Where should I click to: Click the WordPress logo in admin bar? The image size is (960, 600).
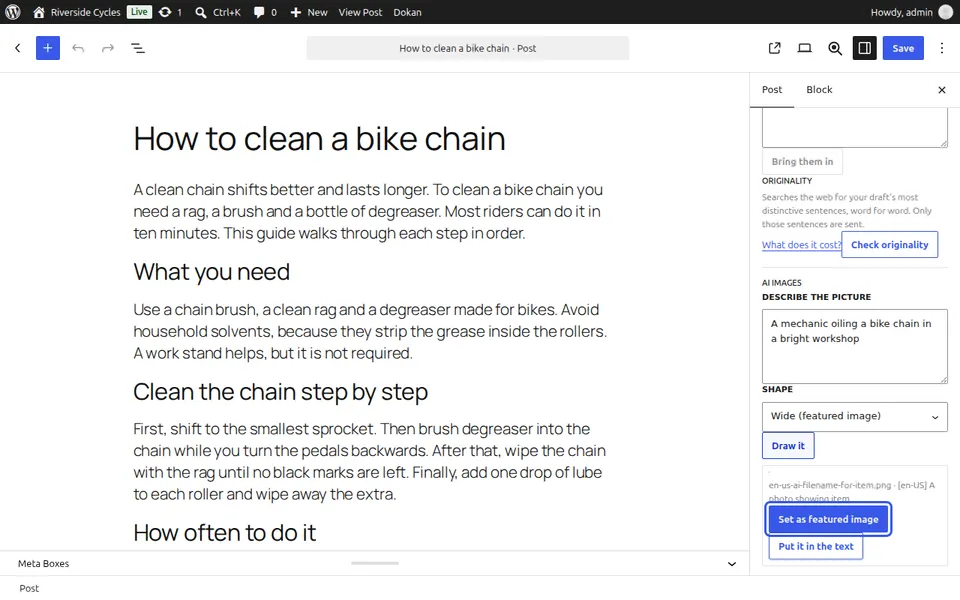pyautogui.click(x=13, y=12)
